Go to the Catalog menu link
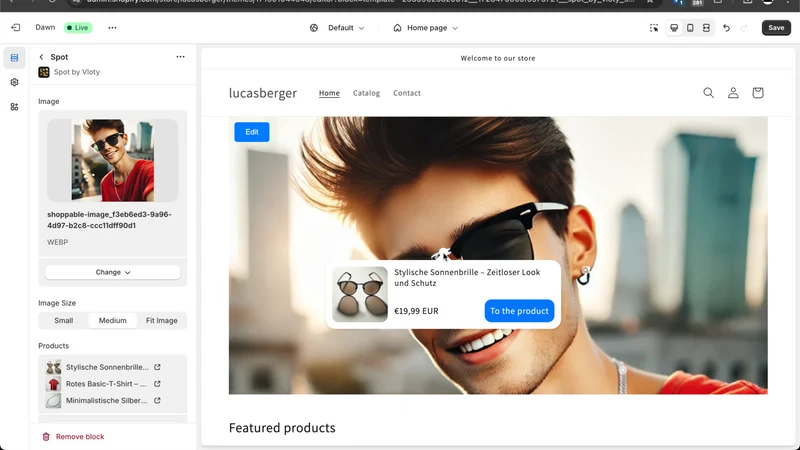The width and height of the screenshot is (800, 450). click(x=366, y=93)
